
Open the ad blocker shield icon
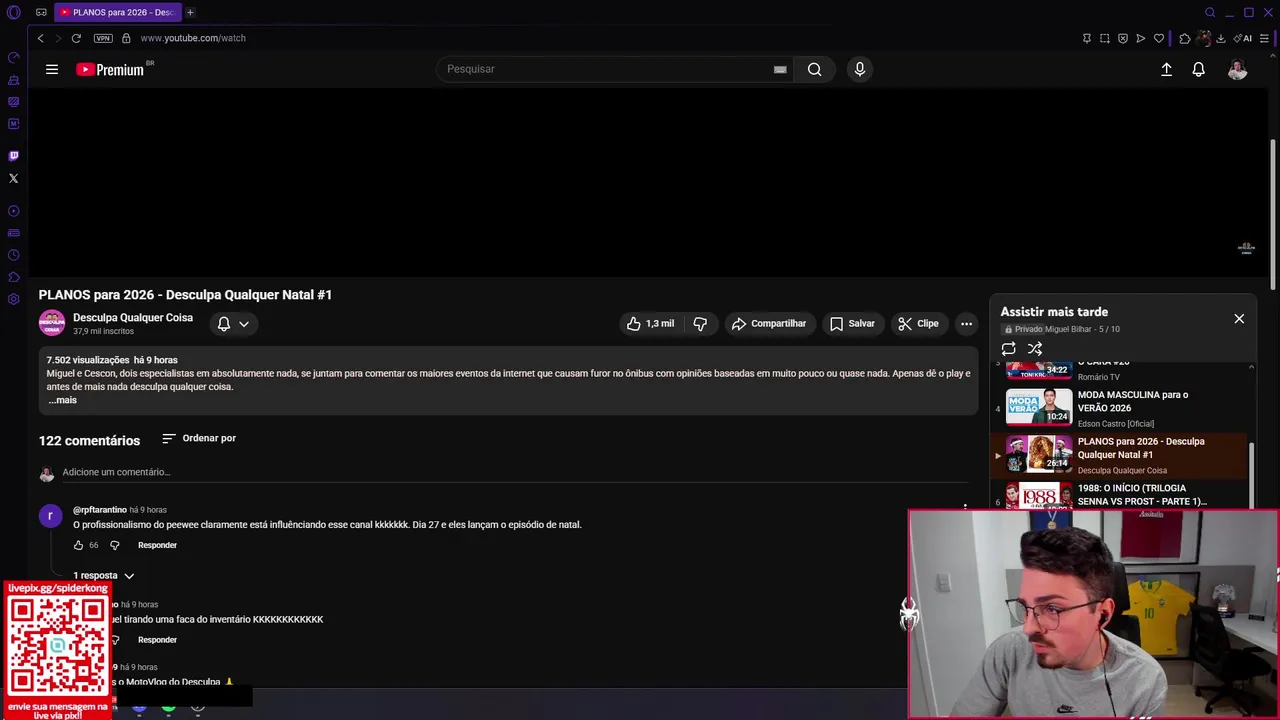[x=1123, y=38]
